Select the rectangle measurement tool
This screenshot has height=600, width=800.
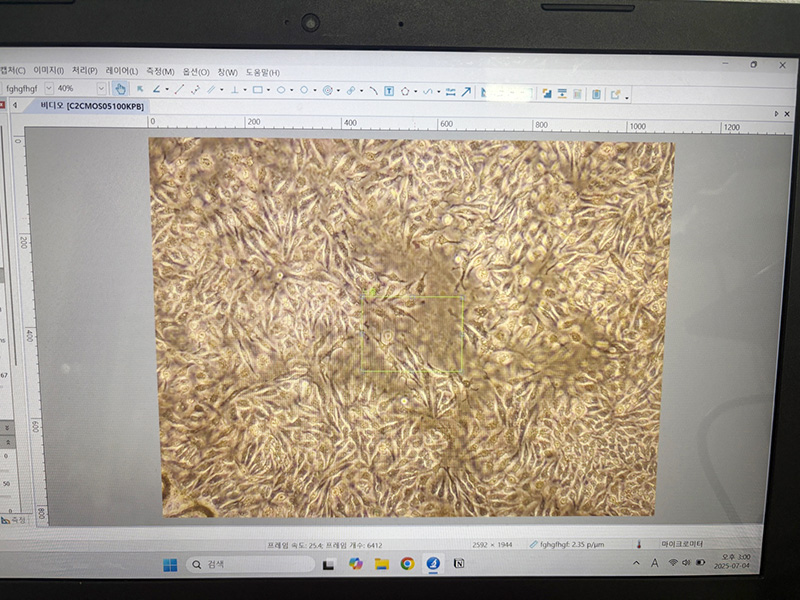click(x=257, y=89)
